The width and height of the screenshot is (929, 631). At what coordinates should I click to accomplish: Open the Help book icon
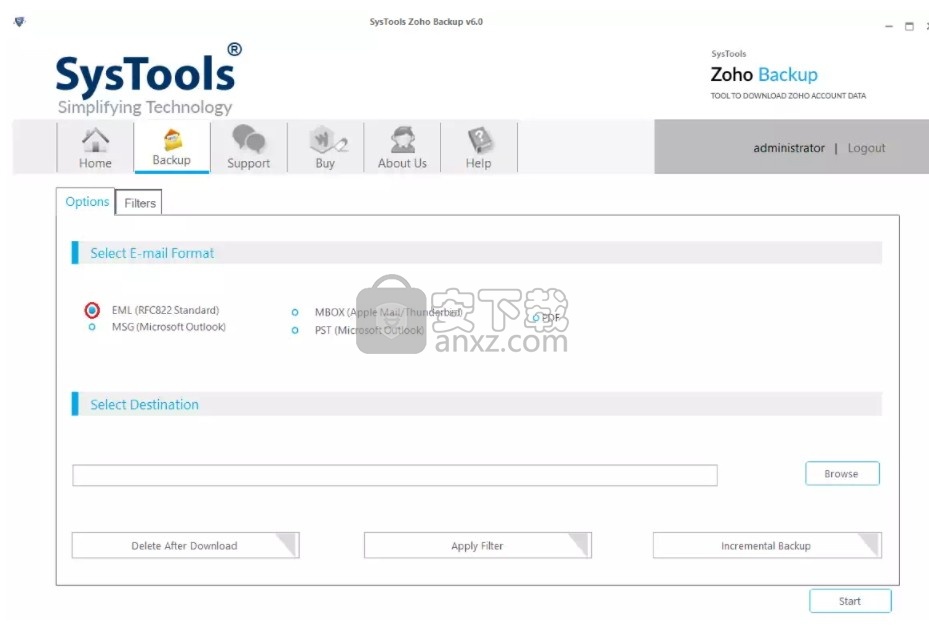pos(479,140)
